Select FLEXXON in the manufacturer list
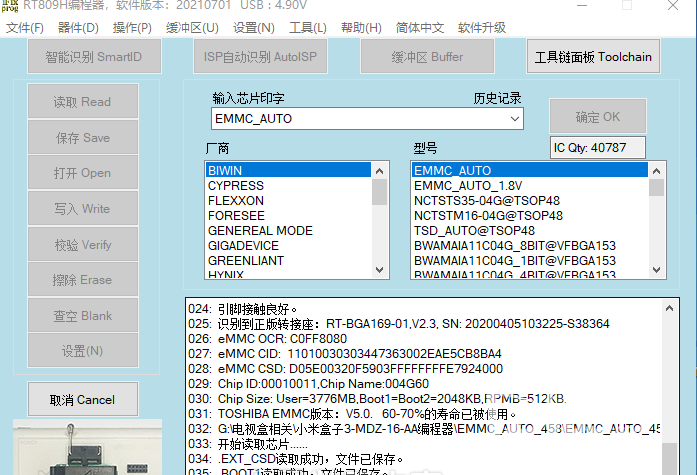Screen dimensions: 697x475 pyautogui.click(x=288, y=200)
